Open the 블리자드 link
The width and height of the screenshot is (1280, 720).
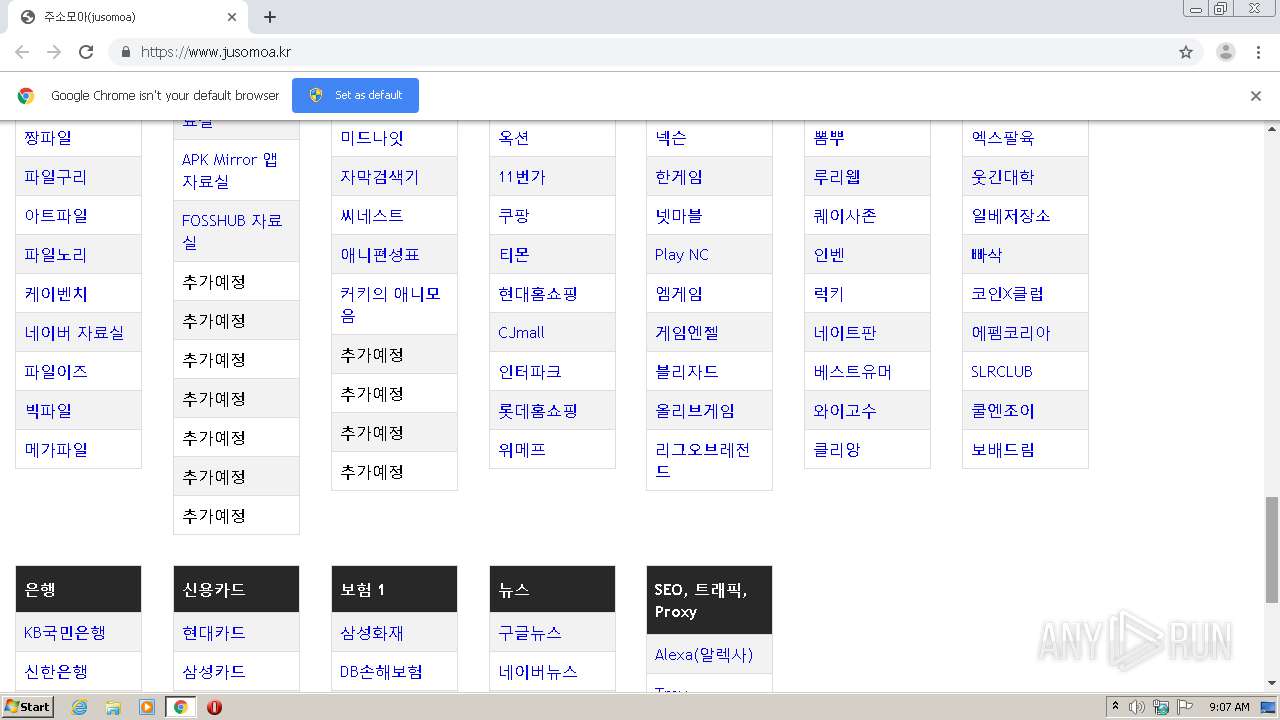click(687, 372)
